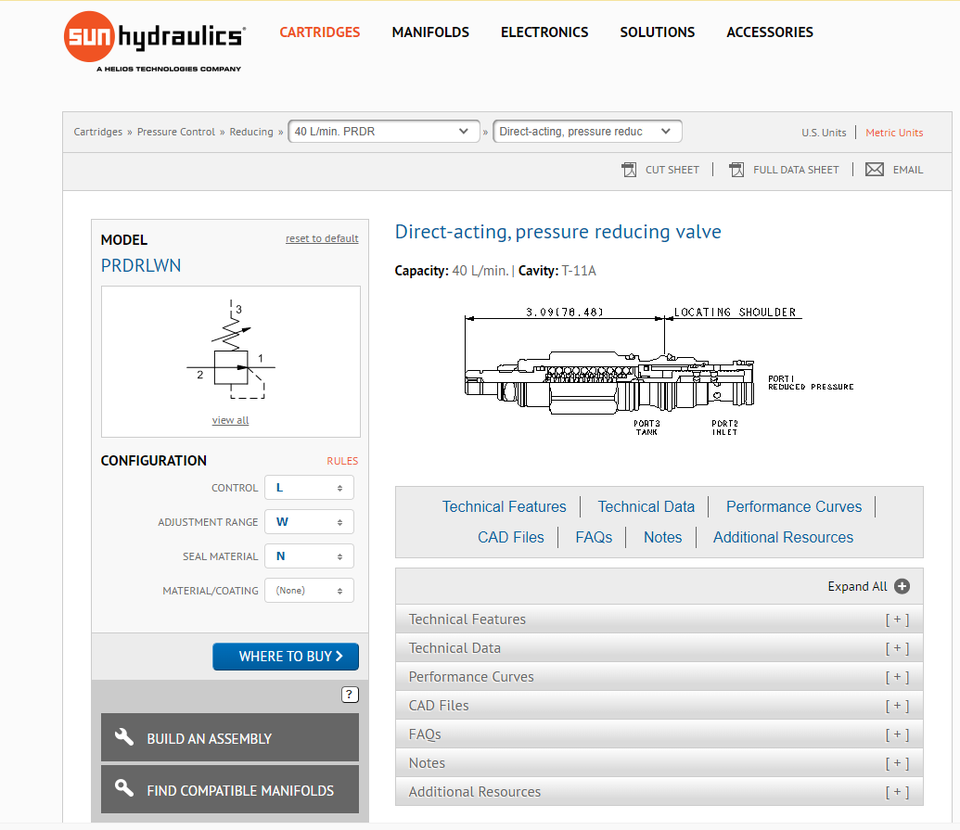
Task: Click the CUT SHEET link text
Action: coord(672,170)
